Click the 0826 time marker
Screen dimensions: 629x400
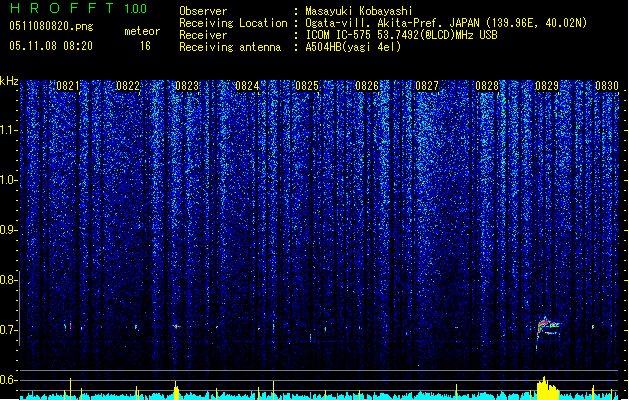click(367, 86)
